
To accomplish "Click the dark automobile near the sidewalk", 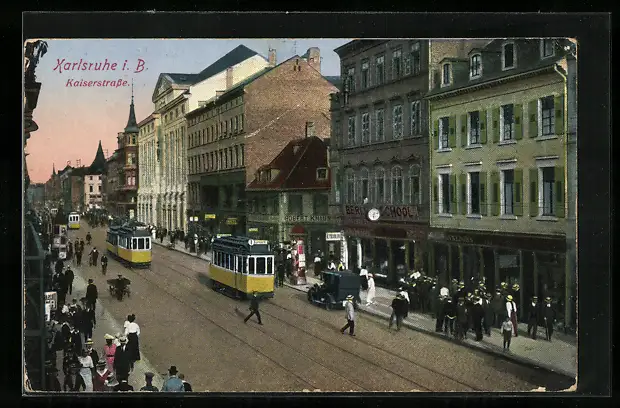I will coord(334,288).
